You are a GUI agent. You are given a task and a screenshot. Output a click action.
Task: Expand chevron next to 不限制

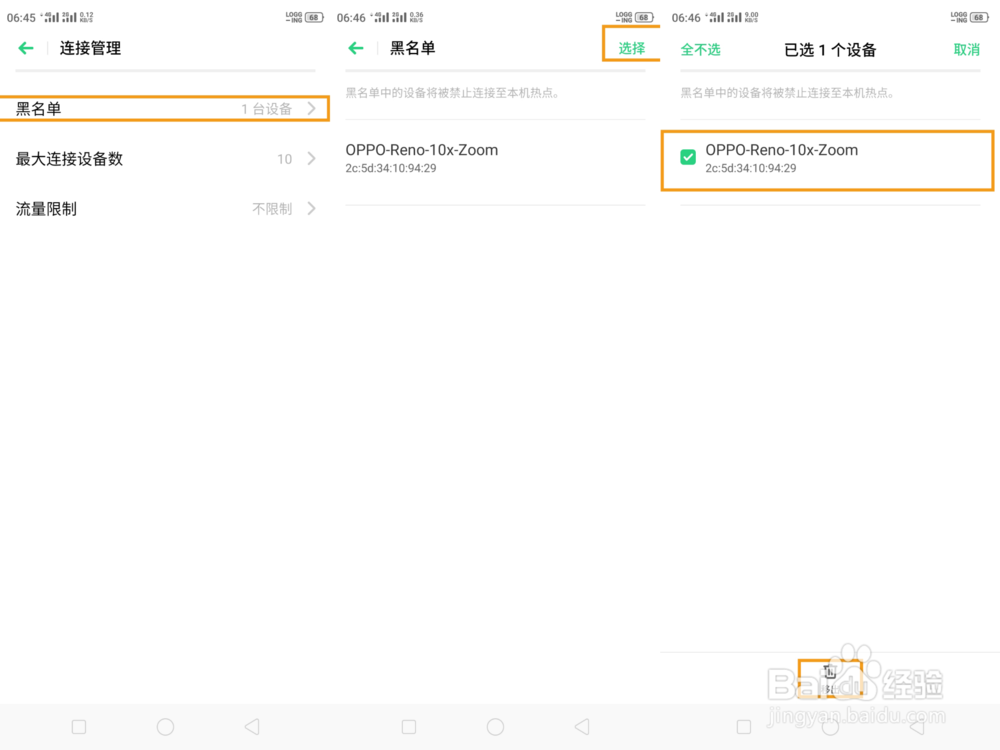312,209
